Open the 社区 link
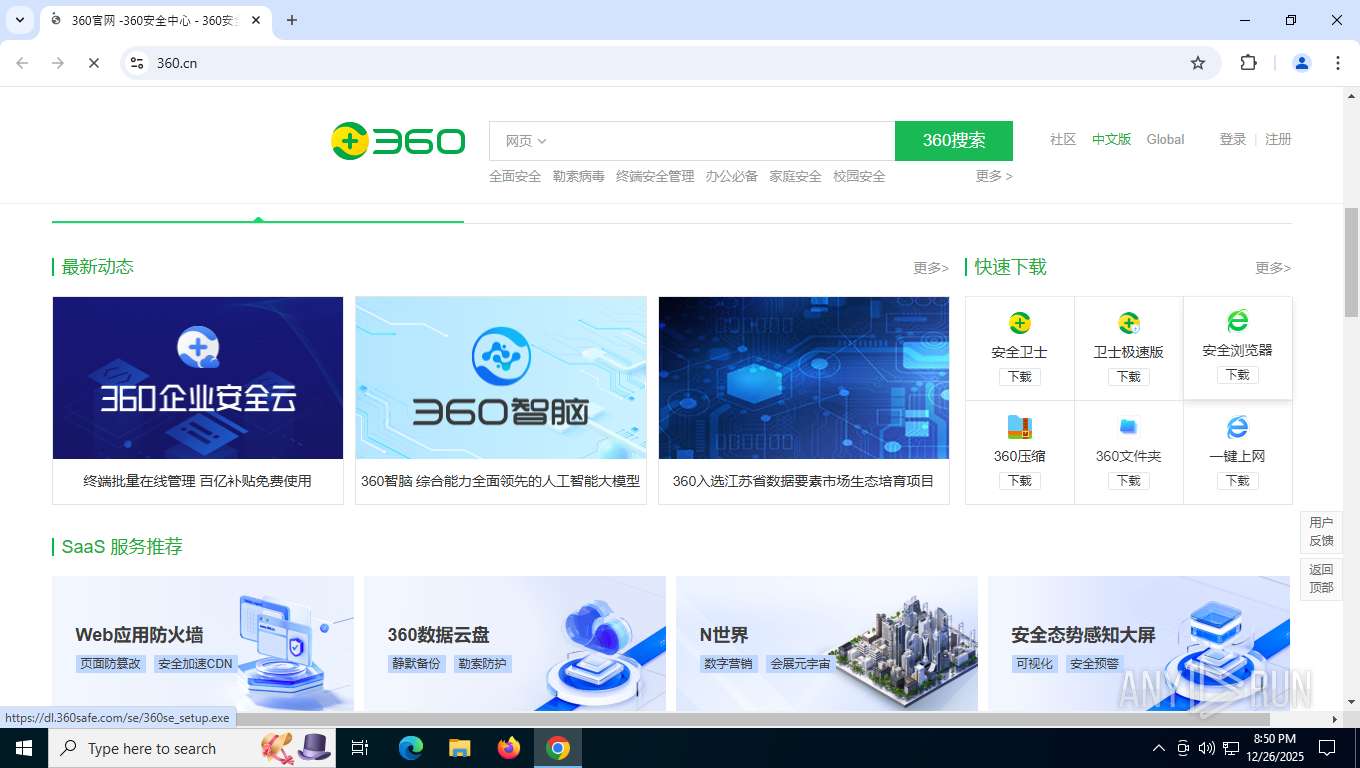 pyautogui.click(x=1063, y=139)
